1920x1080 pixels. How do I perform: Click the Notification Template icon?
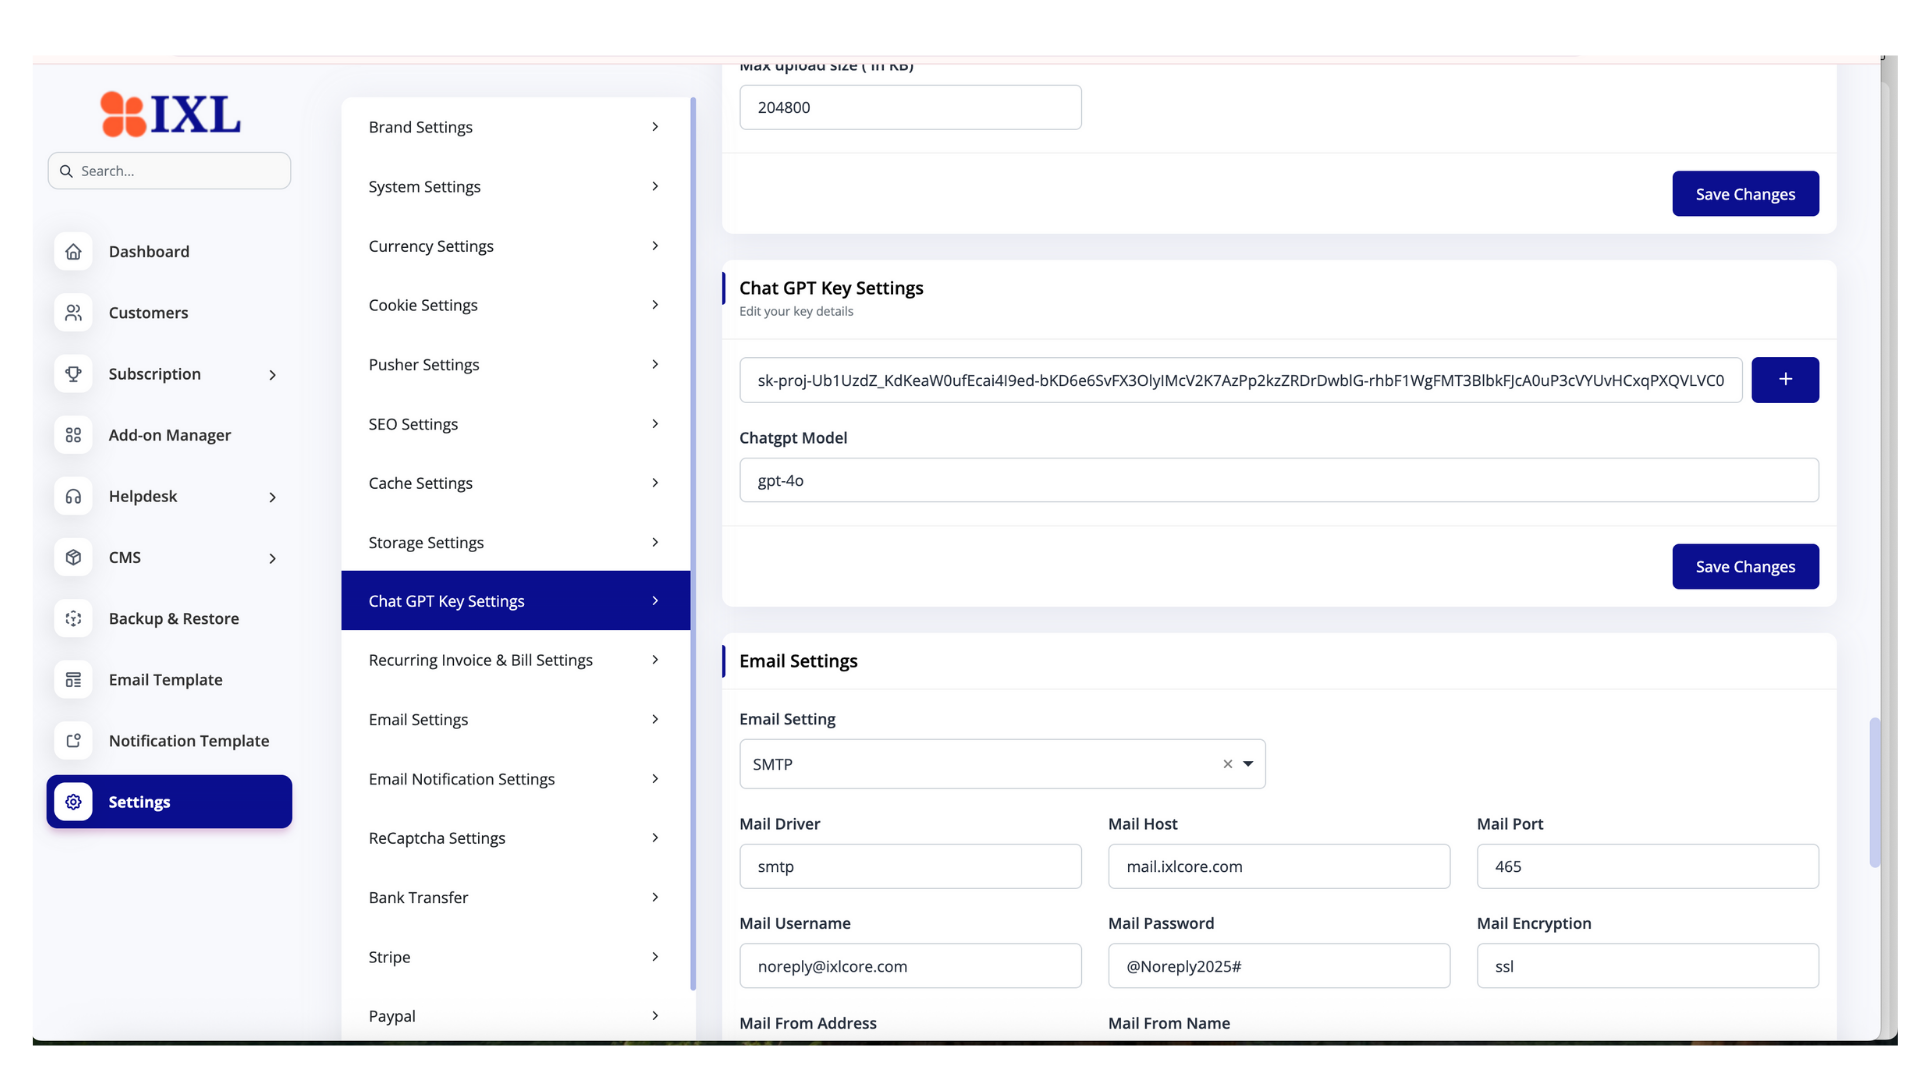(73, 741)
